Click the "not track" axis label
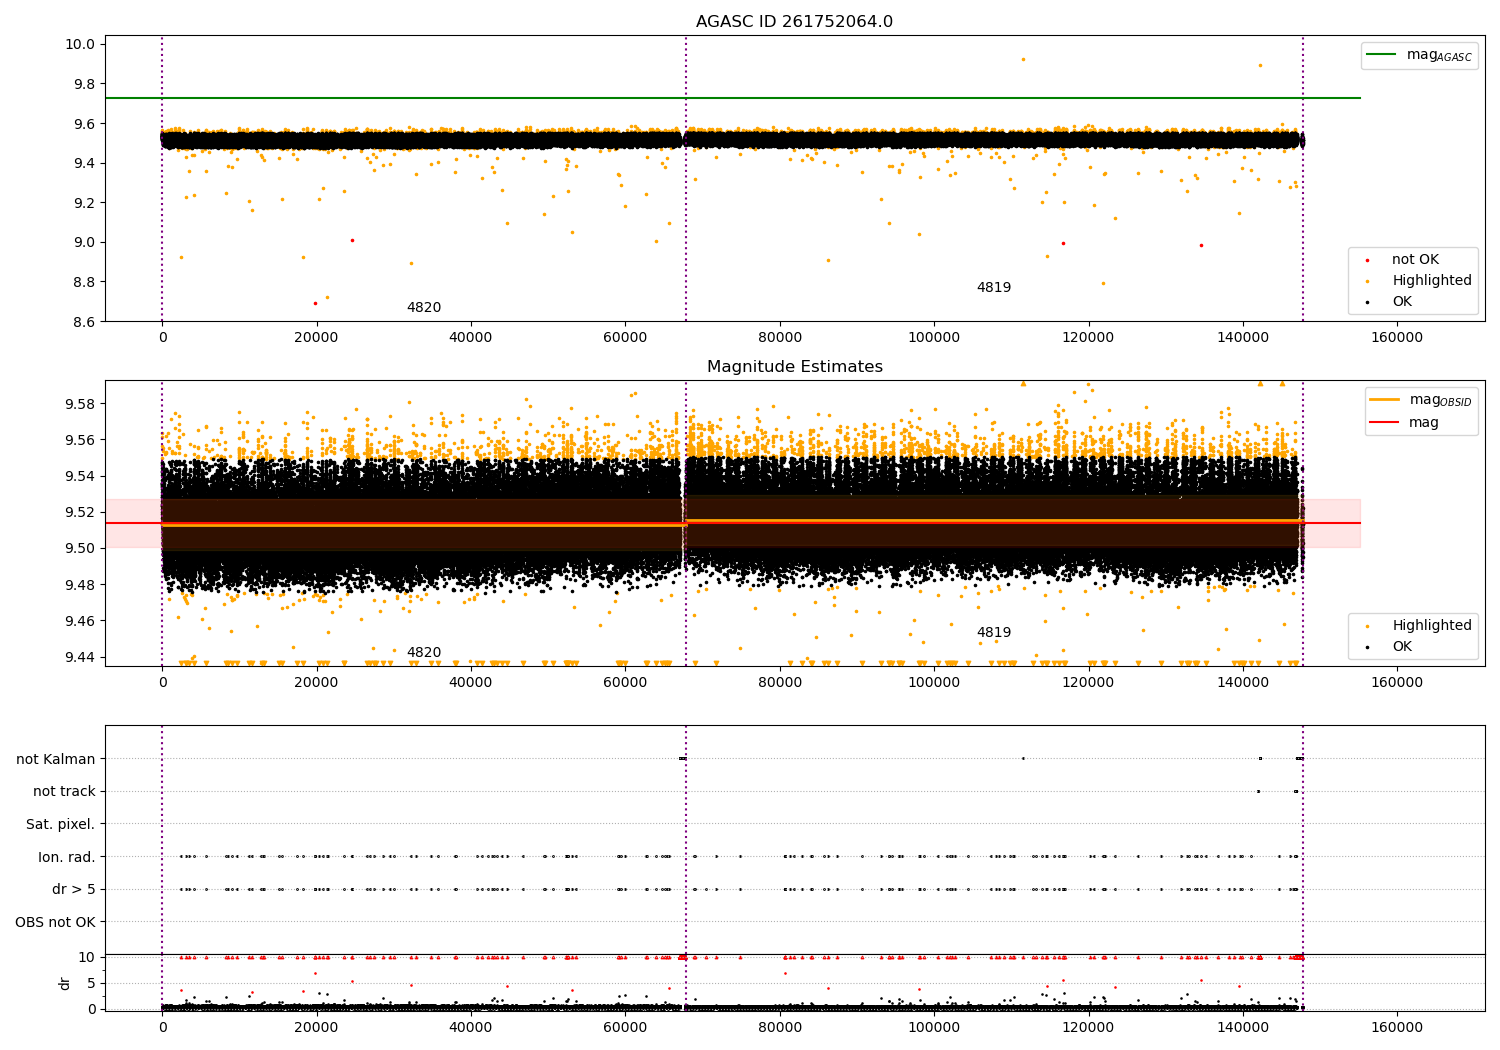 pos(64,792)
